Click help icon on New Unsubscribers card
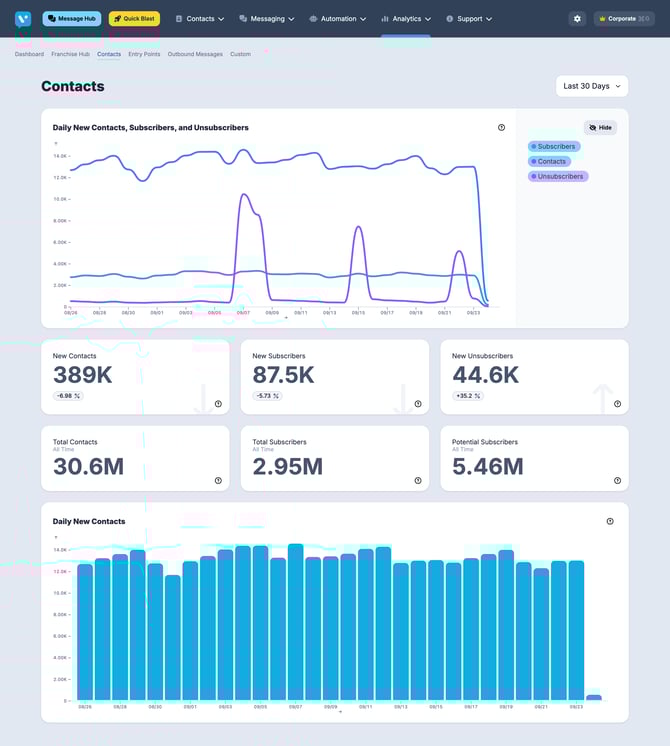This screenshot has height=746, width=670. 617,404
